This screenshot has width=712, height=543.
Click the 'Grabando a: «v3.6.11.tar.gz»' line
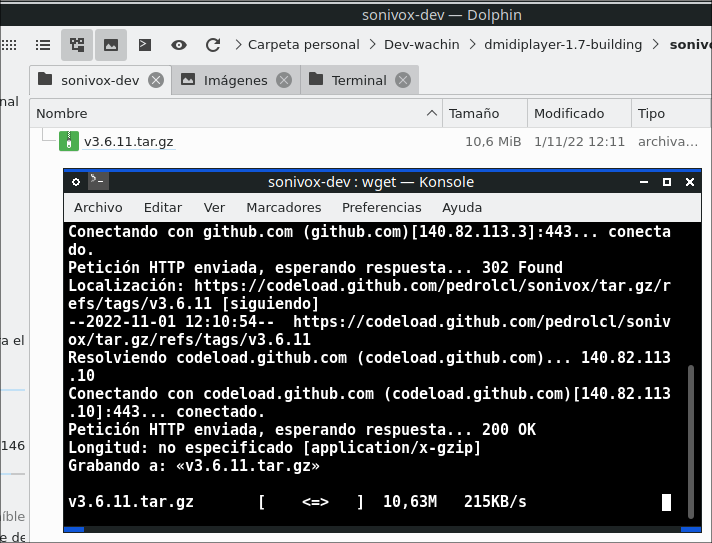pos(194,466)
